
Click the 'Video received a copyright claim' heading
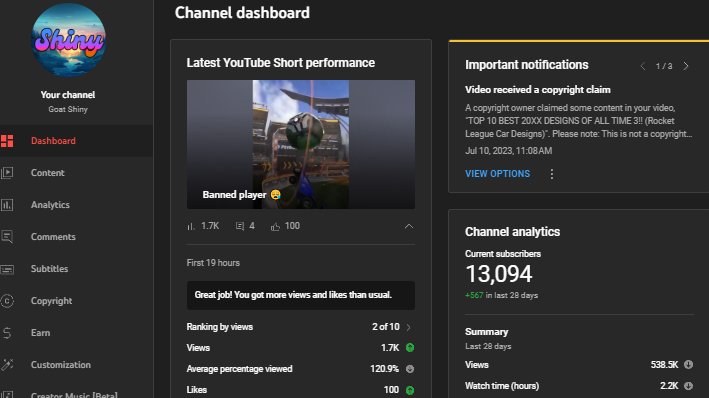click(538, 90)
